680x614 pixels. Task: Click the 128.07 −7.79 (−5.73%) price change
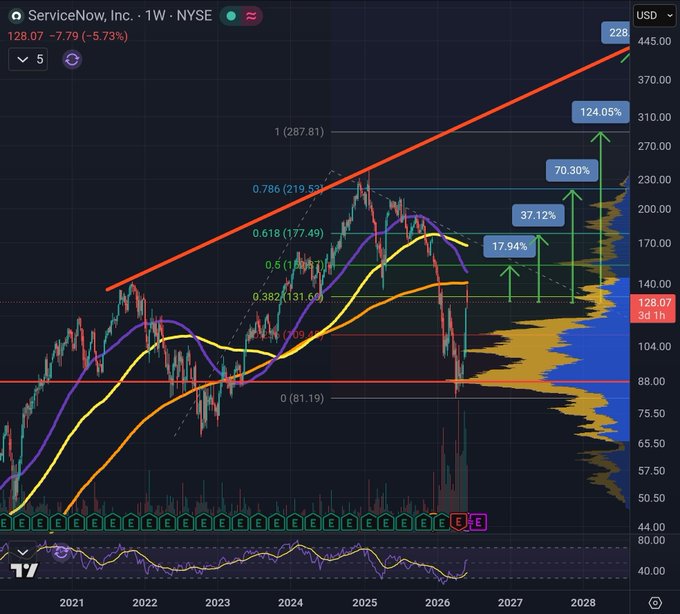tap(68, 36)
